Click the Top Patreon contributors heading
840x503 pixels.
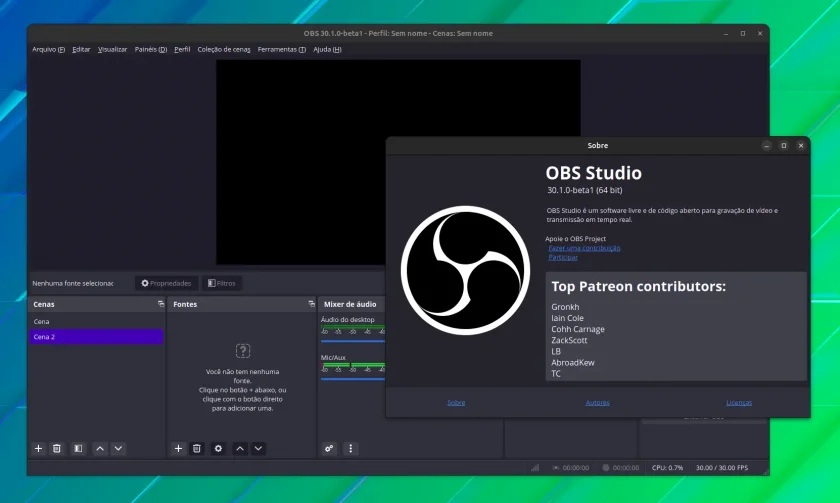[x=639, y=287]
